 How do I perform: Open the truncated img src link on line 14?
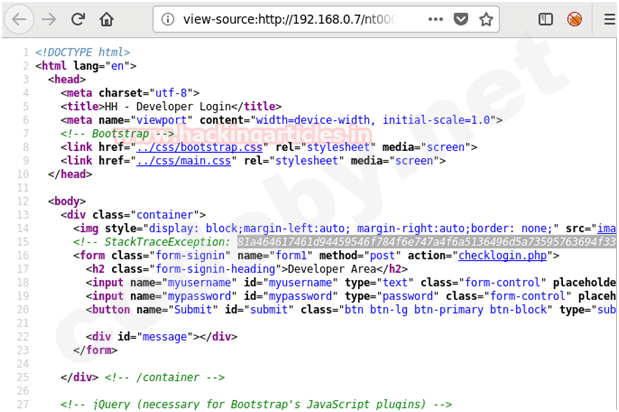coord(607,228)
